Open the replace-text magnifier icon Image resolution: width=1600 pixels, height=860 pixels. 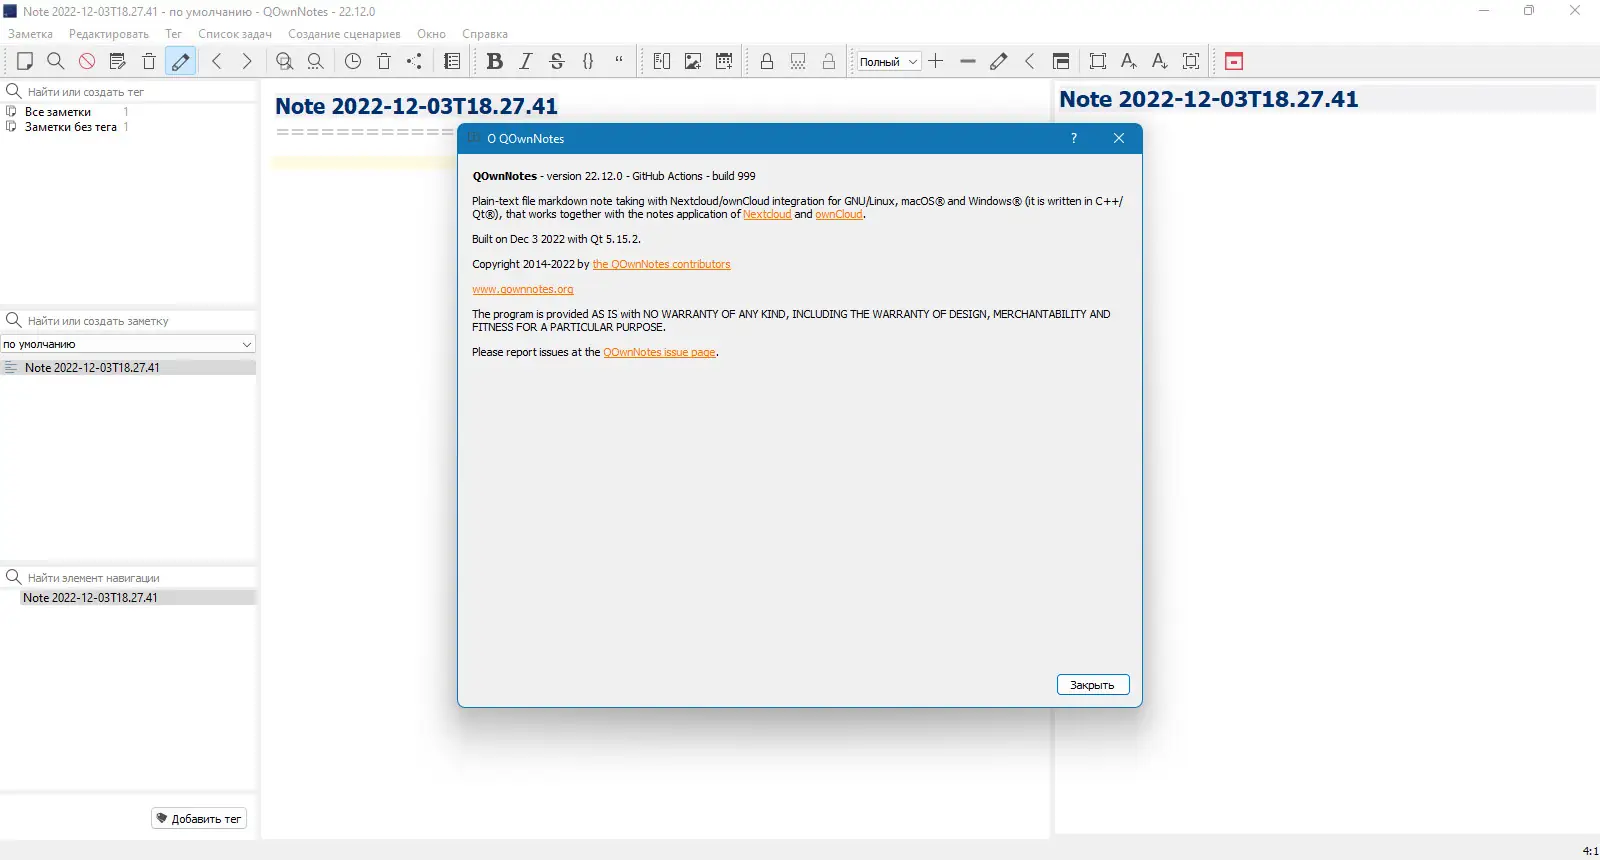tap(316, 61)
